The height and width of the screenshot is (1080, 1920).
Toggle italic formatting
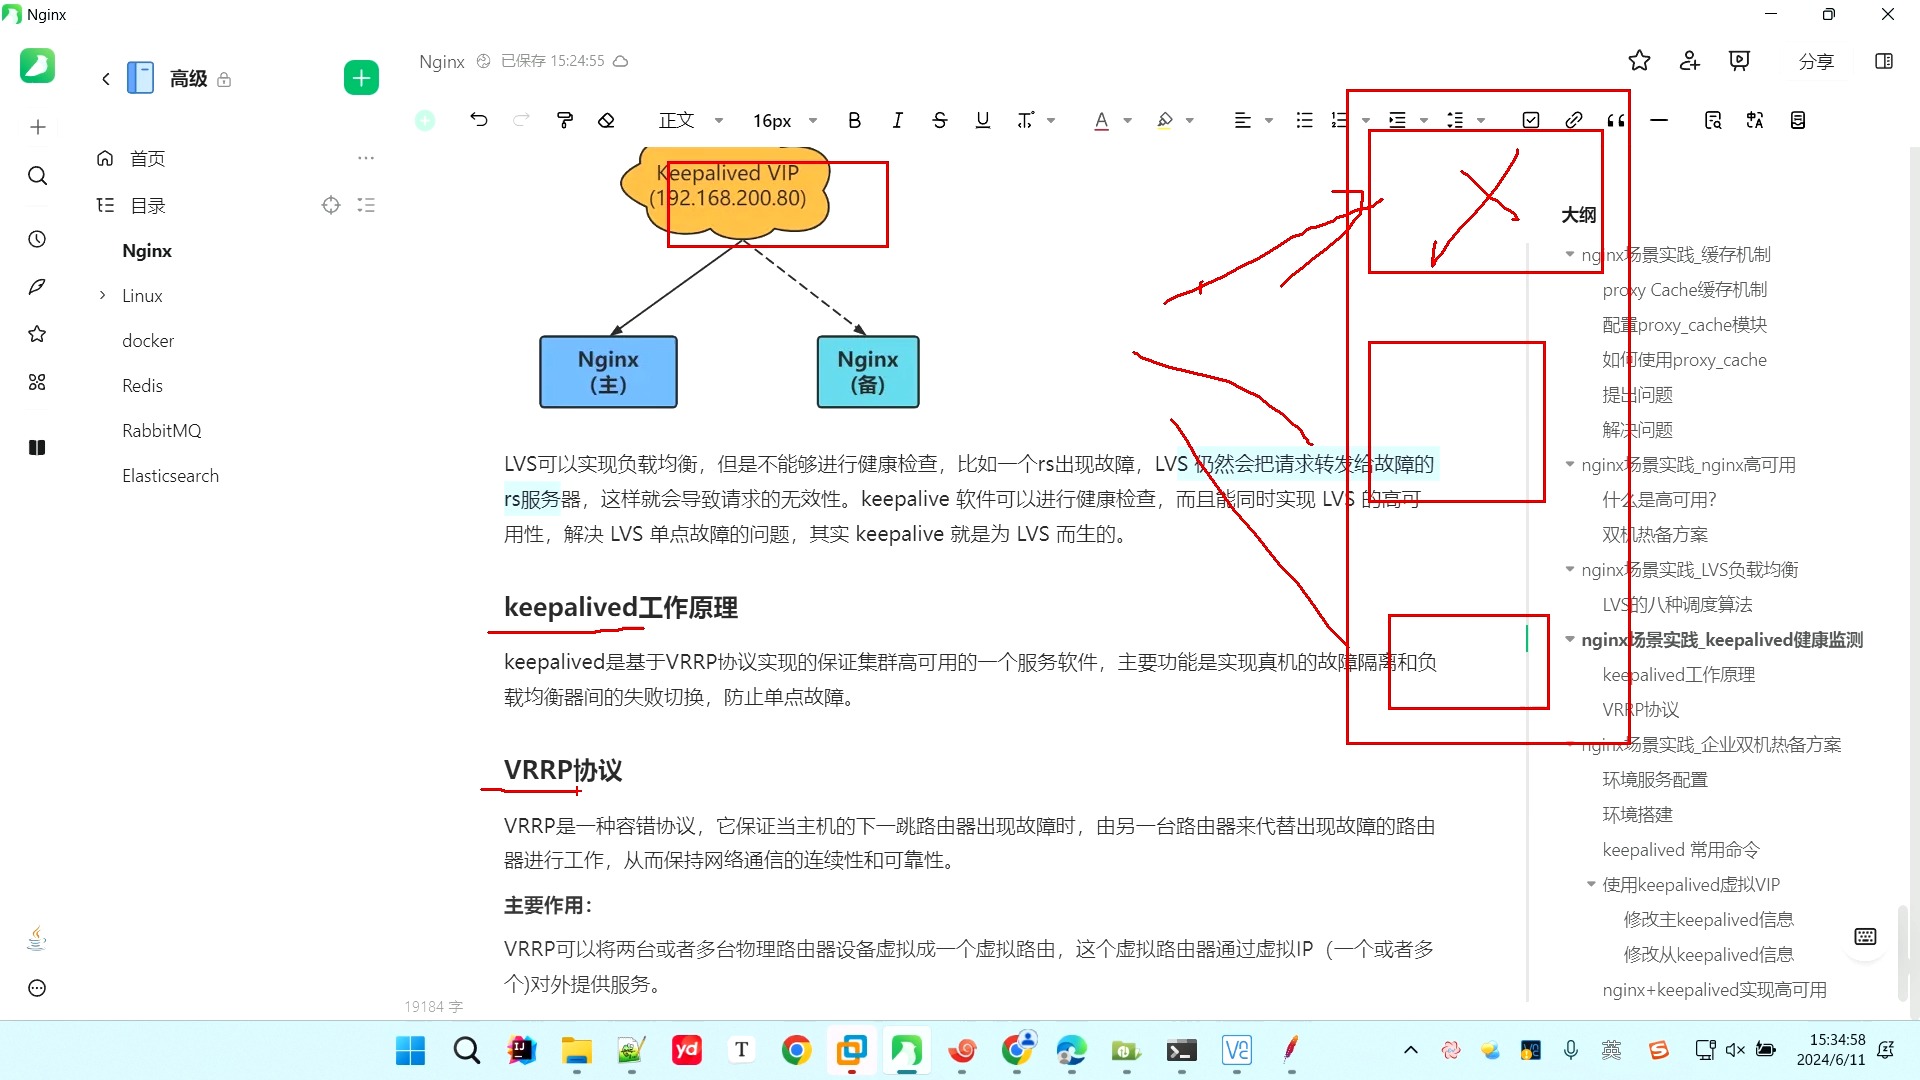coord(897,120)
